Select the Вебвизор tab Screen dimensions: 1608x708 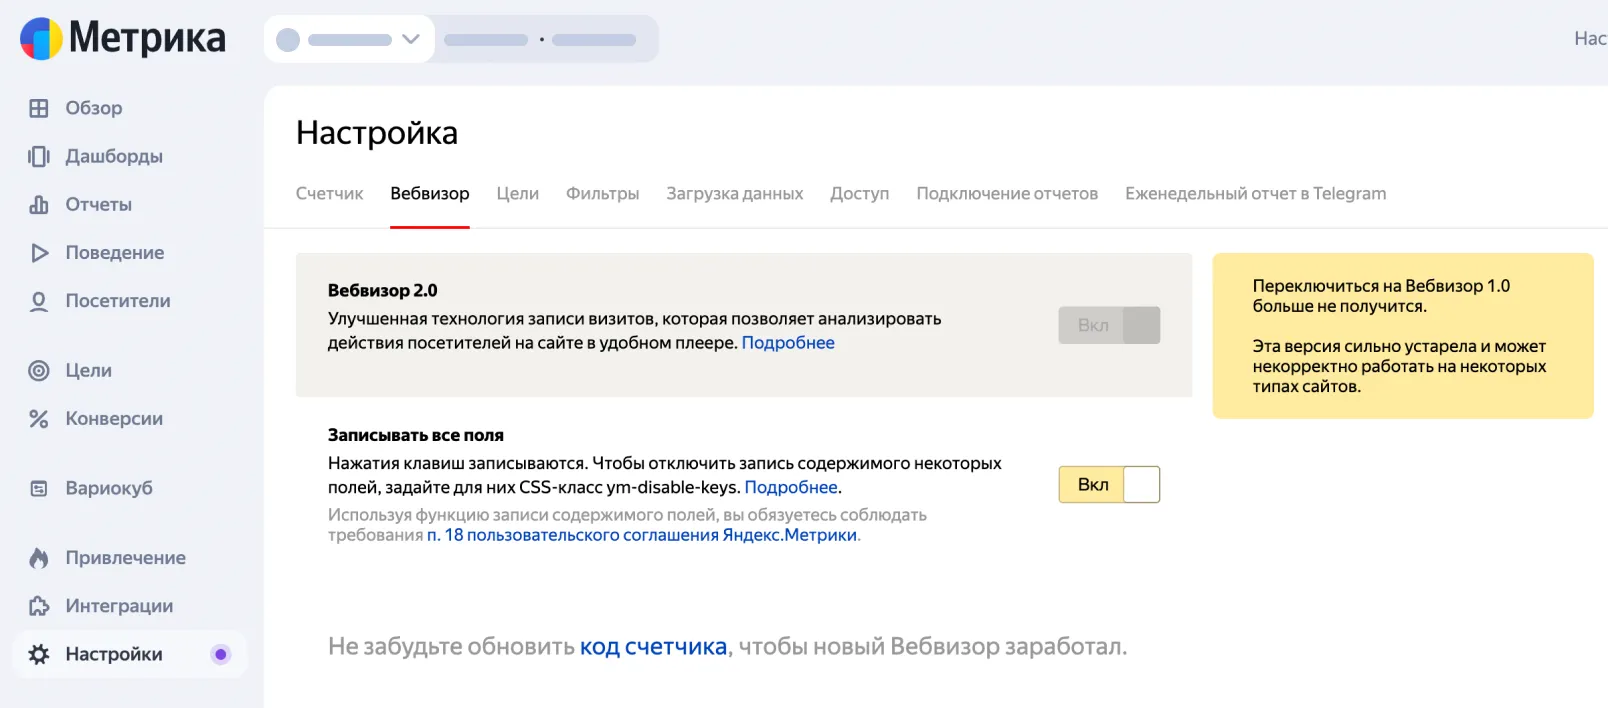coord(430,193)
